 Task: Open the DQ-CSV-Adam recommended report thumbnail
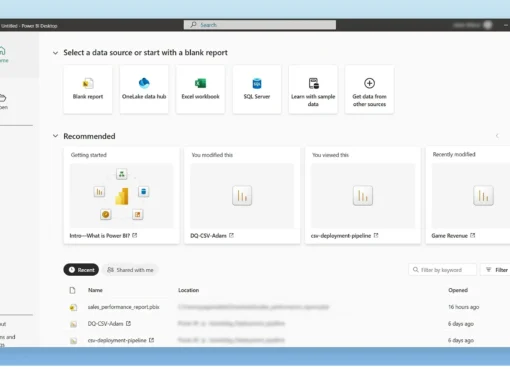(x=242, y=196)
